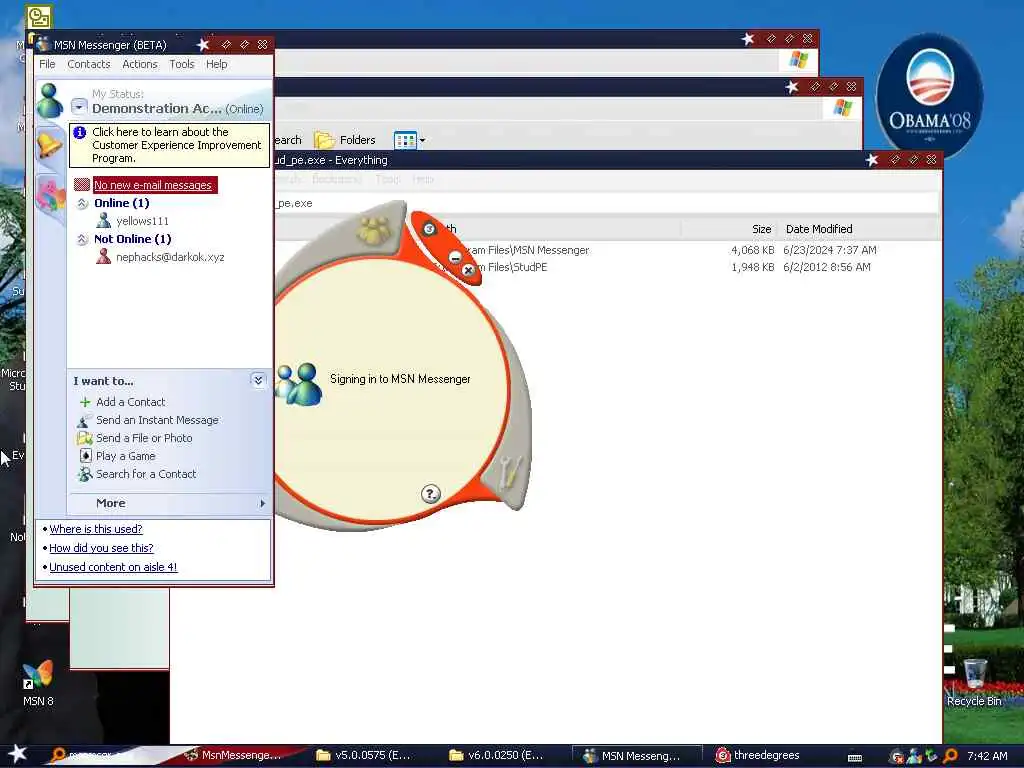Click the star Start button on taskbar

18,754
